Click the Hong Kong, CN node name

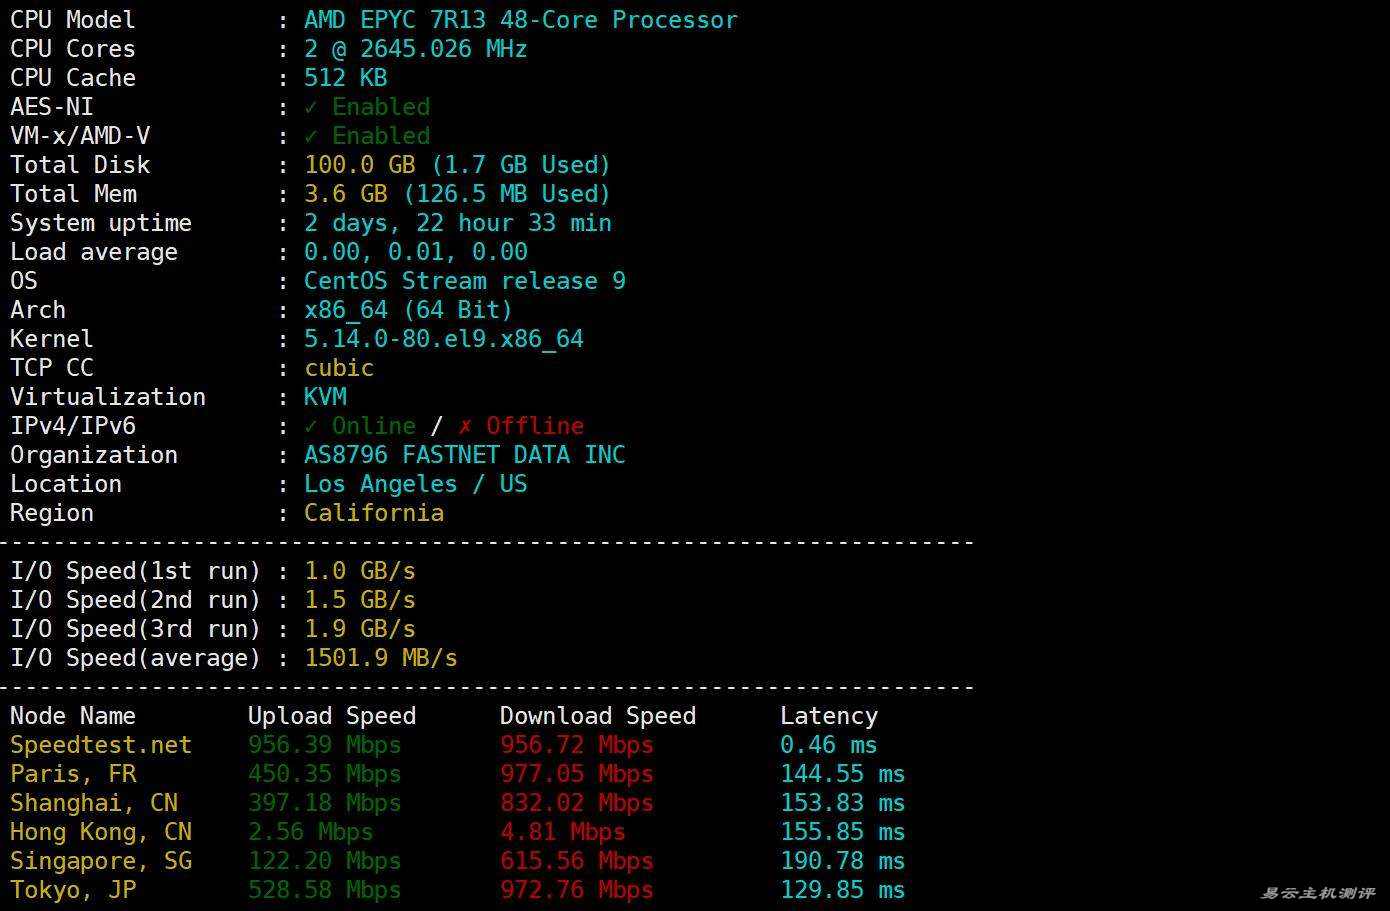pyautogui.click(x=101, y=832)
